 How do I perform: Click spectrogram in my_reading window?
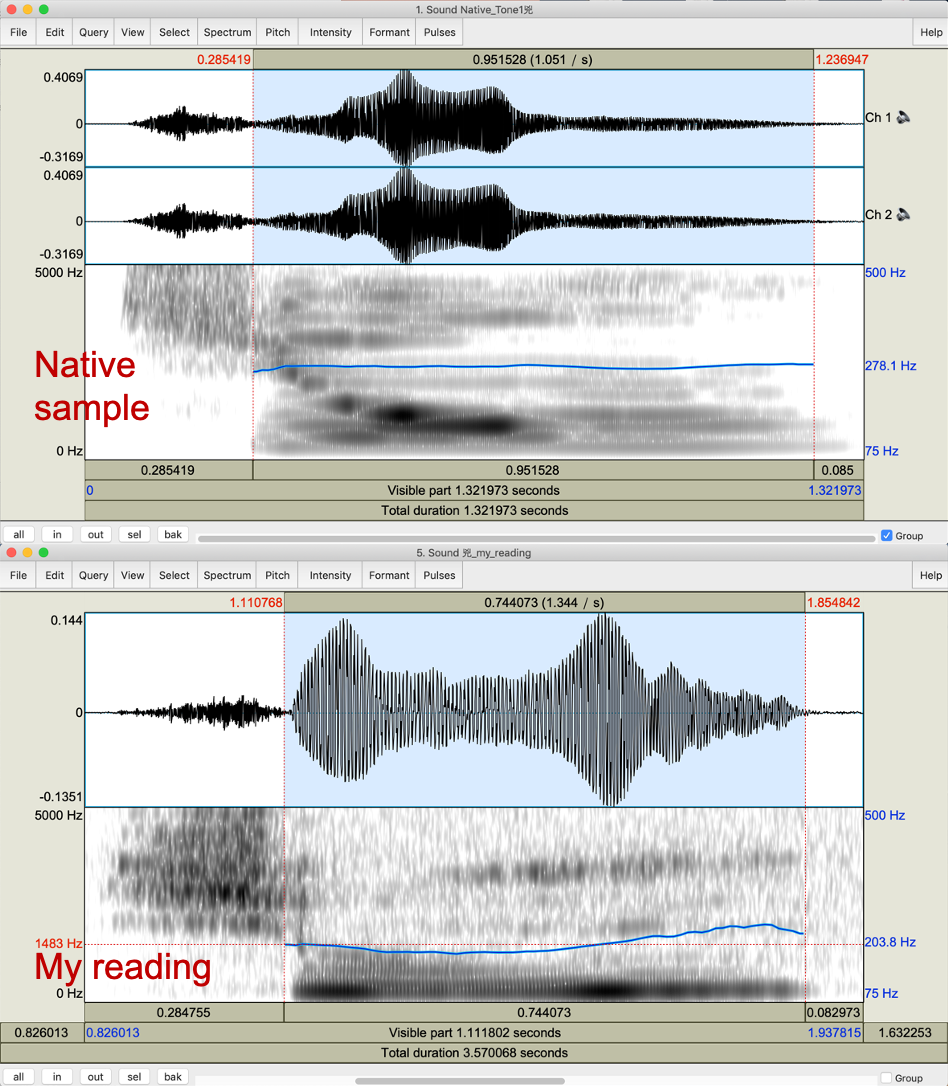(474, 905)
